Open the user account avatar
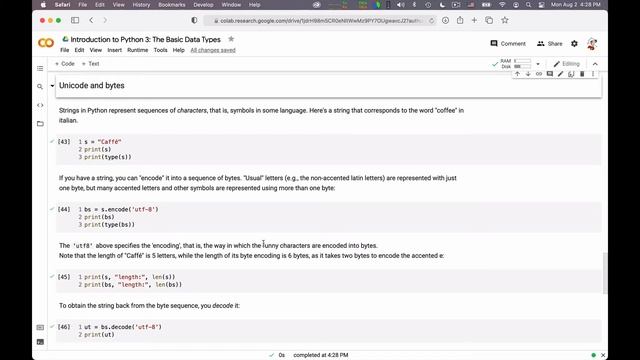This screenshot has width=640, height=360. [592, 44]
